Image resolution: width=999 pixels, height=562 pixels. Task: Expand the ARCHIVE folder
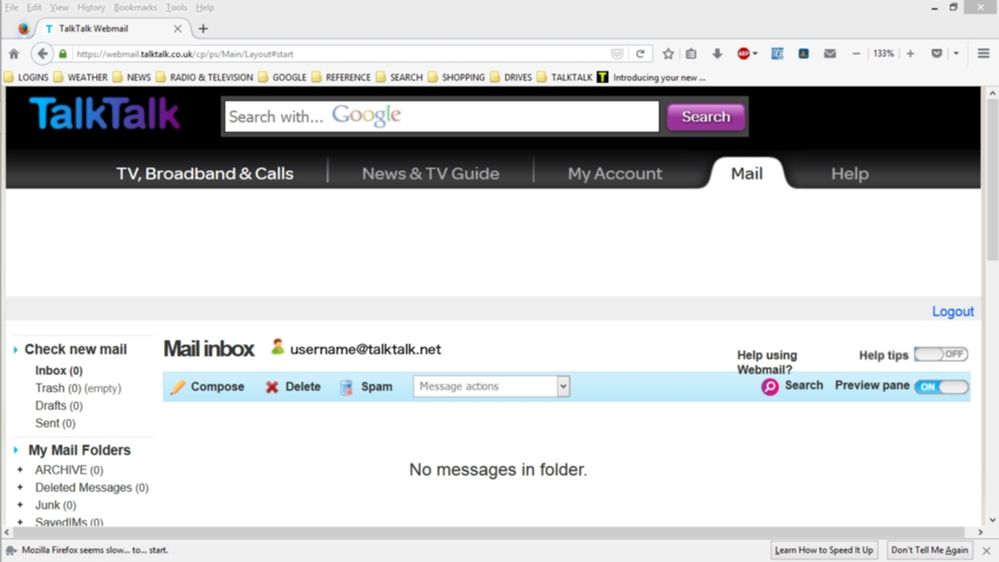(x=20, y=470)
